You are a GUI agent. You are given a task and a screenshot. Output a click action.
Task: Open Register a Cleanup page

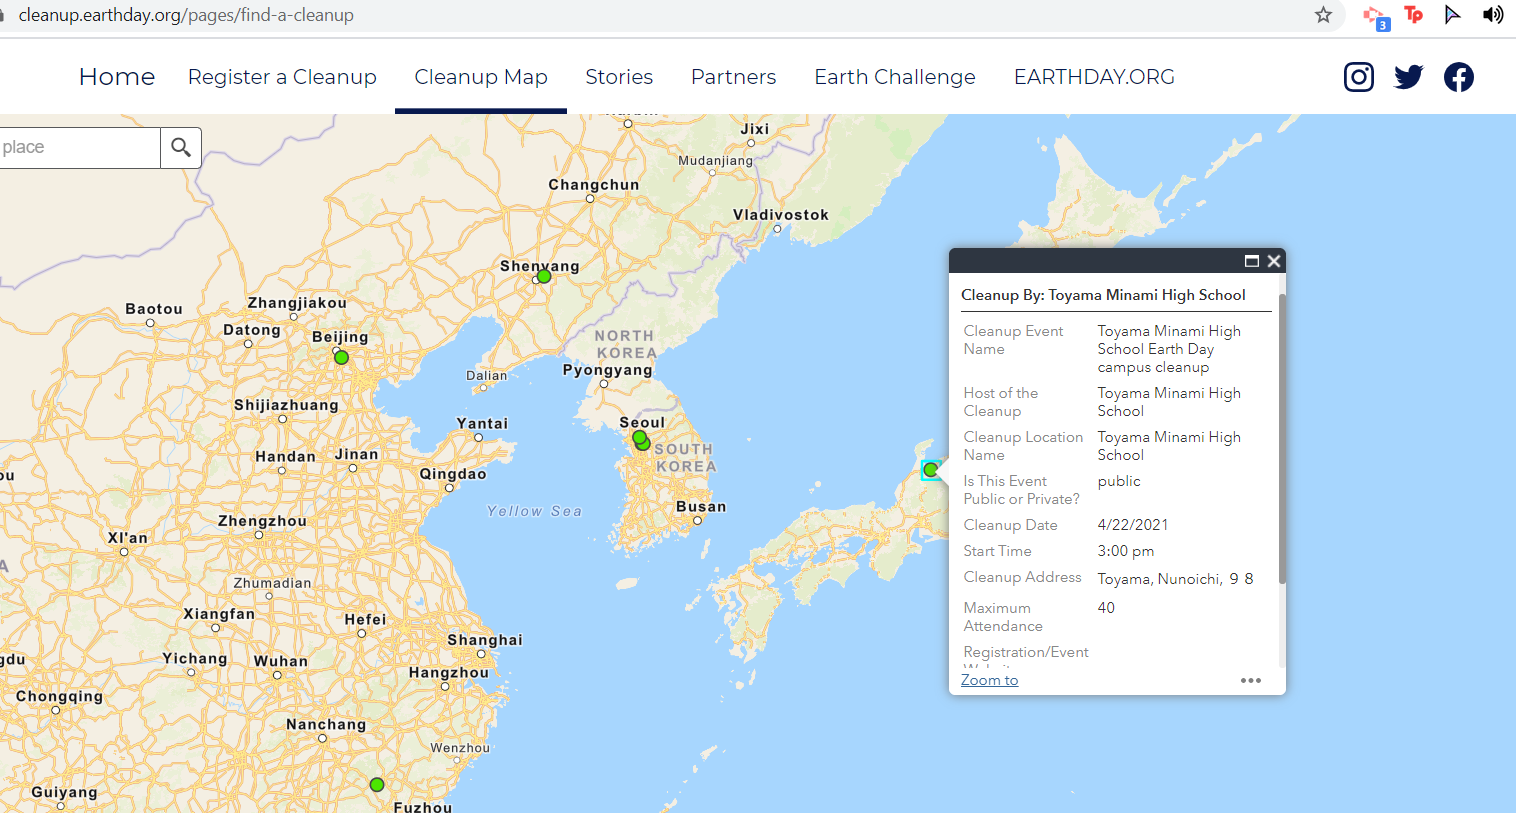pyautogui.click(x=282, y=77)
